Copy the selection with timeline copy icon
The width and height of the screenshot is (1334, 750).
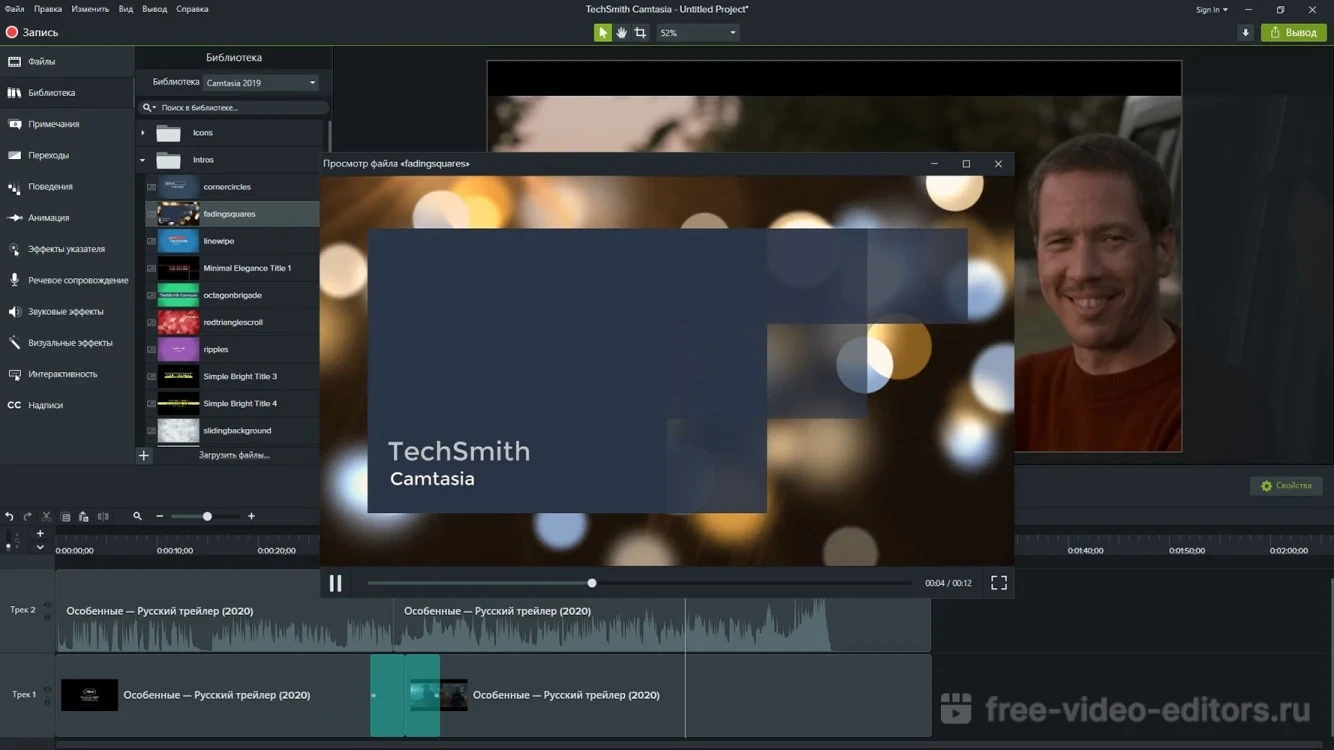pos(66,517)
